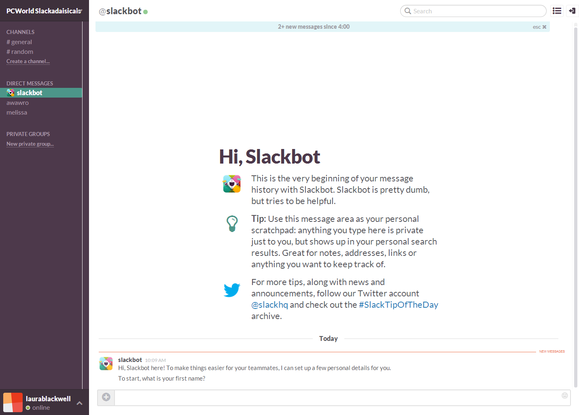The image size is (579, 415).
Task: Click the Twitter bird icon
Action: click(232, 290)
